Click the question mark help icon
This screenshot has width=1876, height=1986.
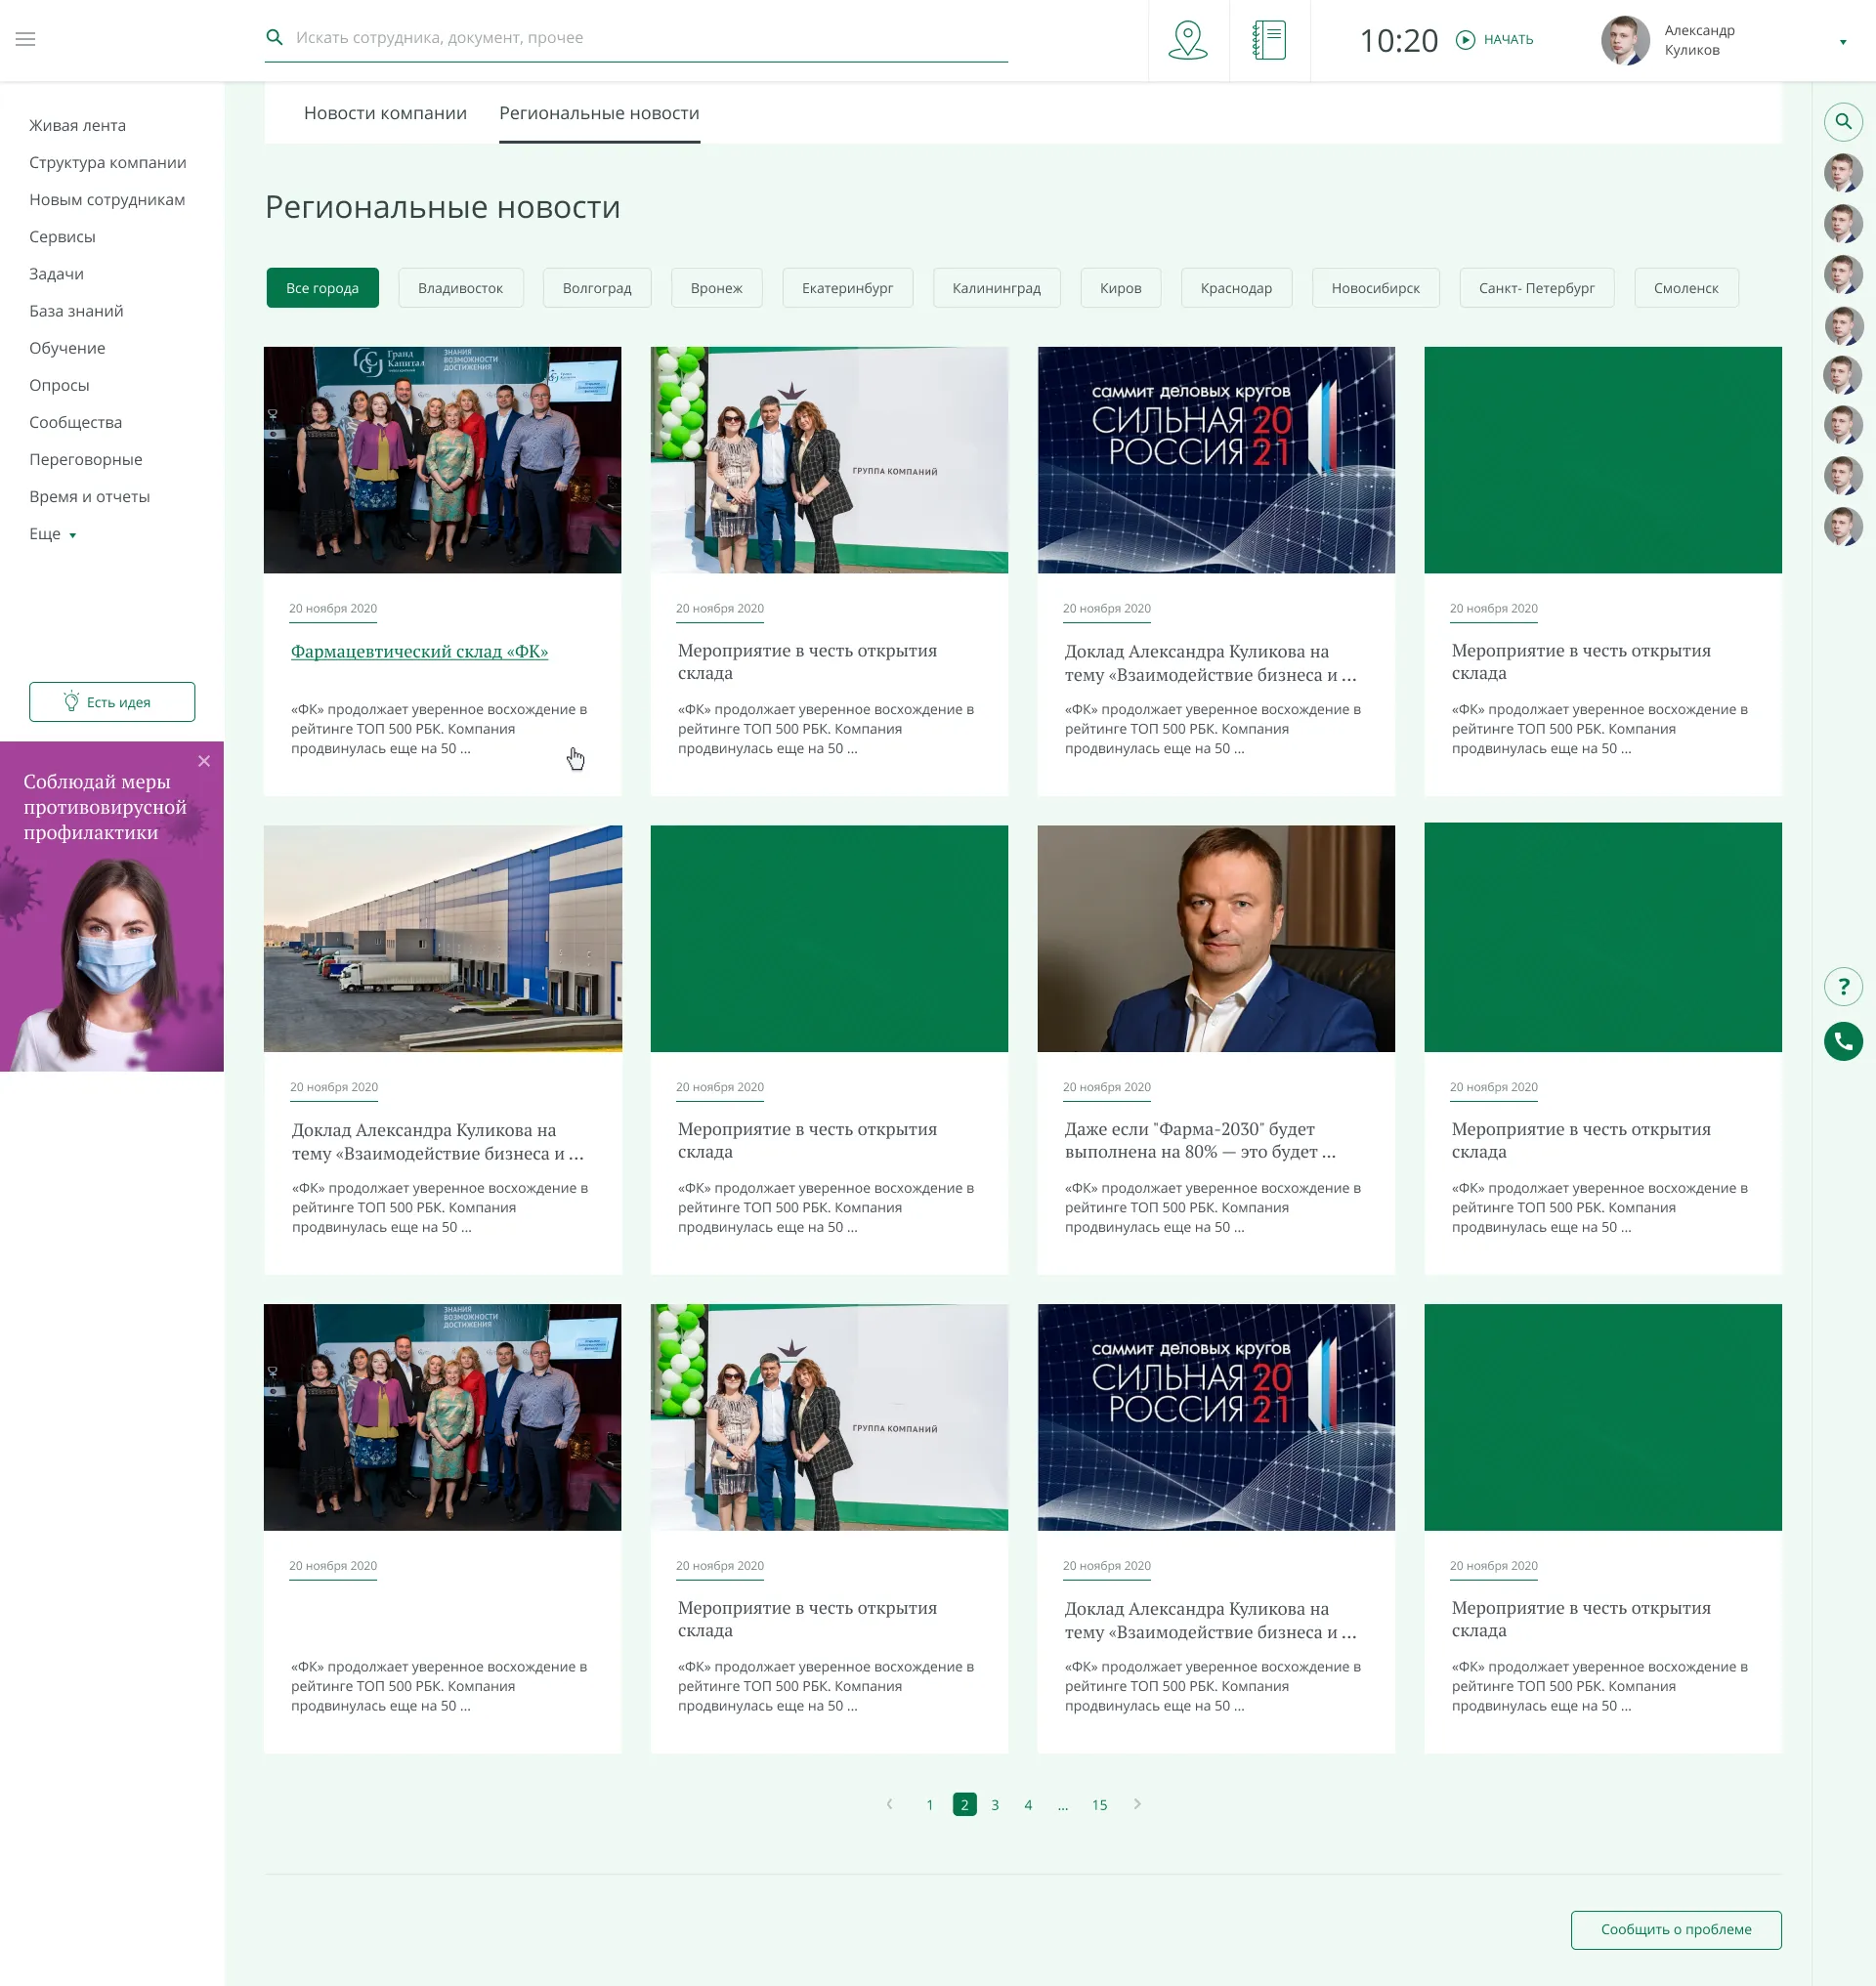[1842, 987]
